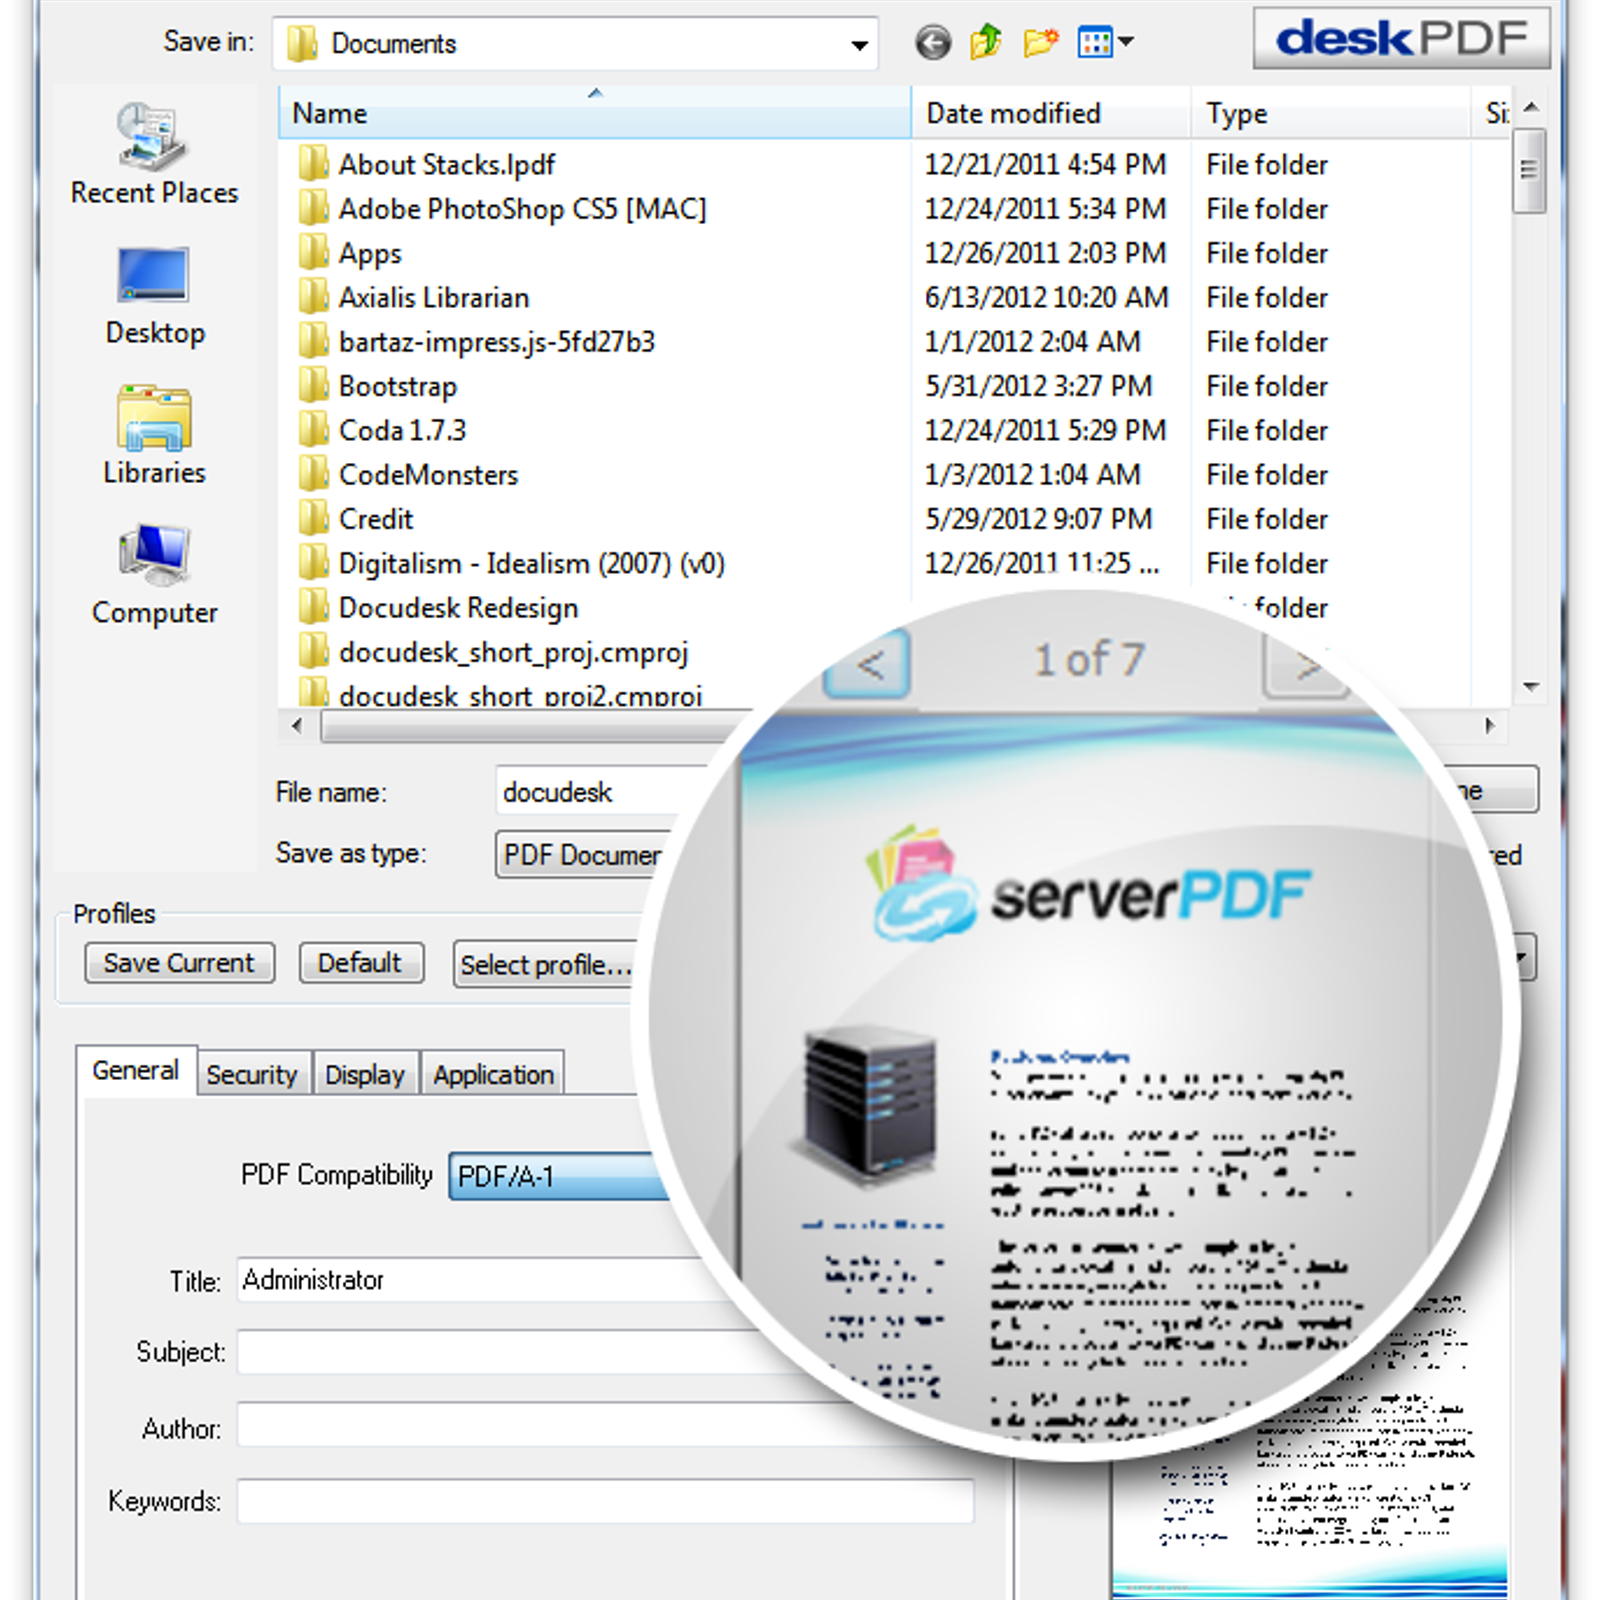1600x1600 pixels.
Task: Go to previous preview page
Action: tap(868, 663)
